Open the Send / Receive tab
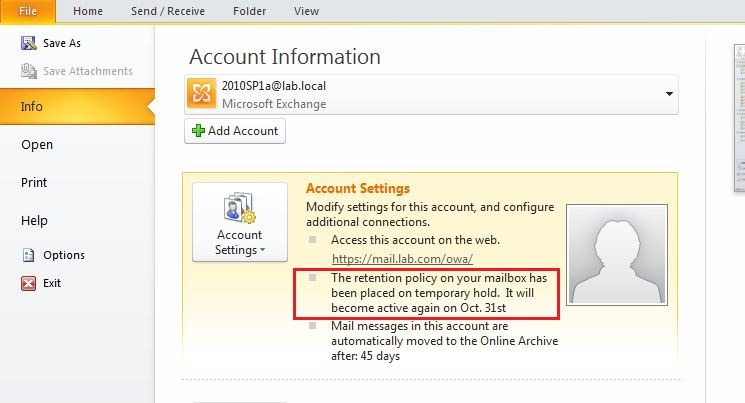745x403 pixels. [168, 11]
